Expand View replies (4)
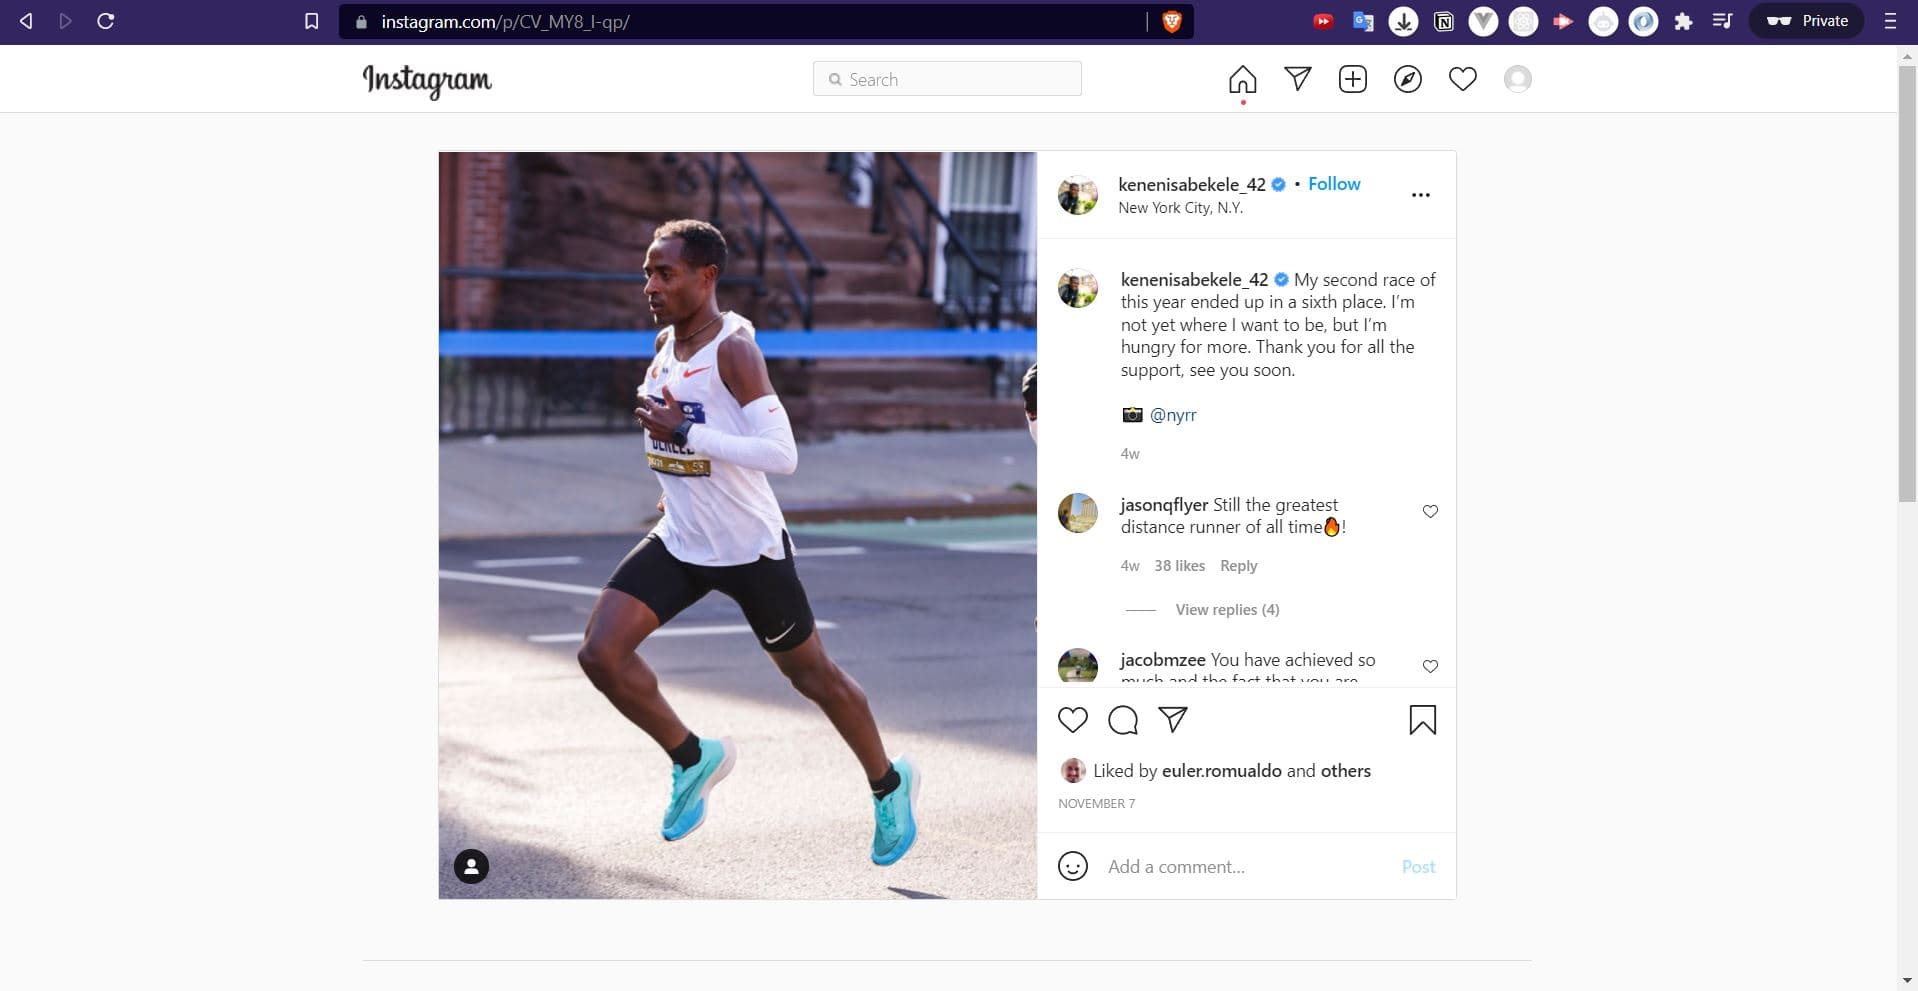This screenshot has width=1918, height=991. 1227,610
